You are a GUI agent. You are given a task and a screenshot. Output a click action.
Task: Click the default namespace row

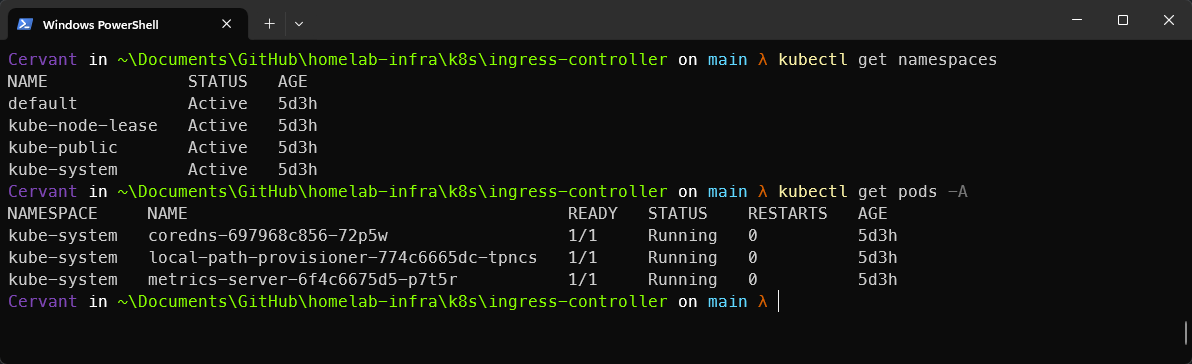pos(162,103)
